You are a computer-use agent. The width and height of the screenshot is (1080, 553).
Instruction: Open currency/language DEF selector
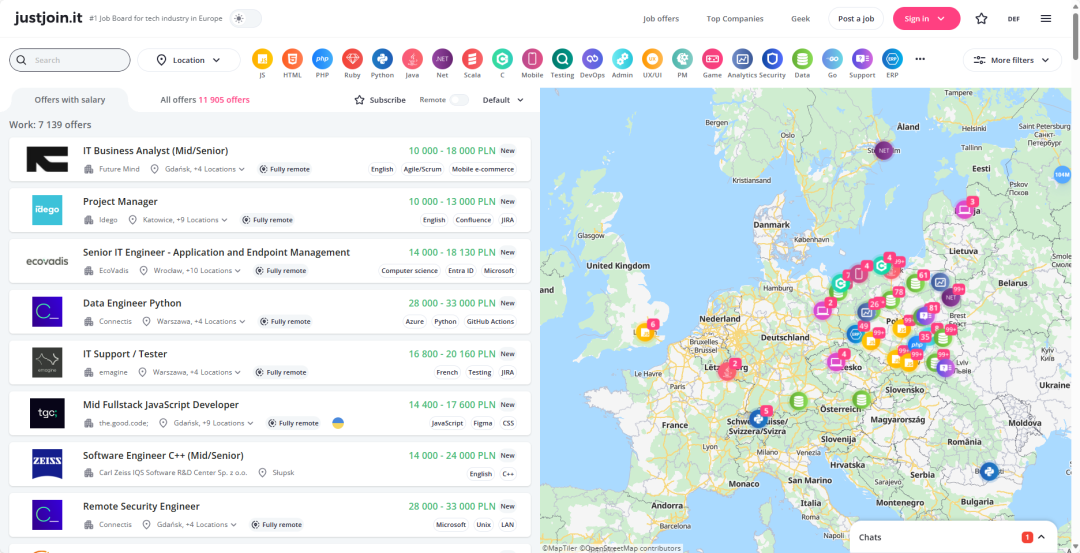1014,19
